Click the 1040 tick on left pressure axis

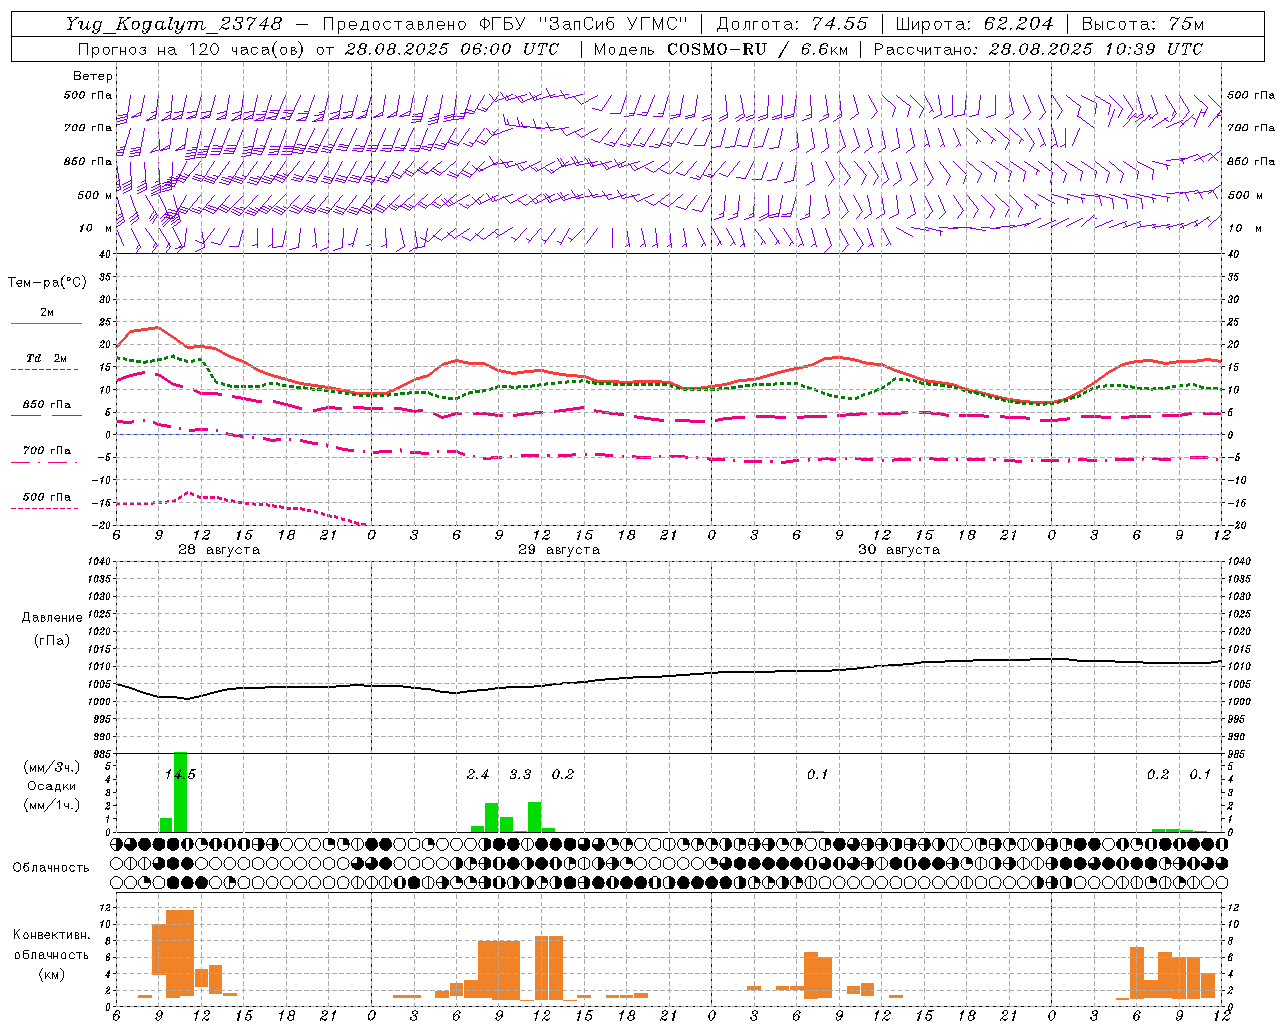pyautogui.click(x=100, y=561)
